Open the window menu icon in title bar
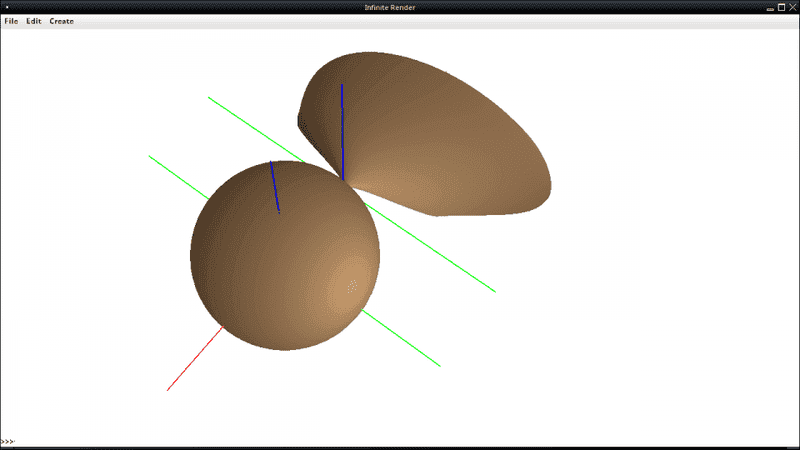The image size is (800, 450). pyautogui.click(x=7, y=7)
